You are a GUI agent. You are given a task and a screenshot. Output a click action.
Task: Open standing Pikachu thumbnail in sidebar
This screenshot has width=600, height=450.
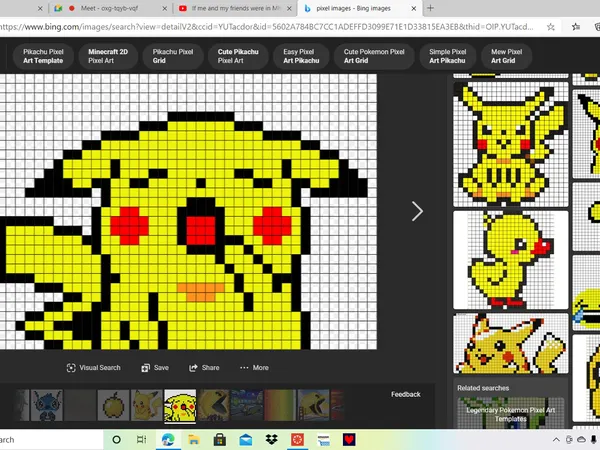(511, 144)
